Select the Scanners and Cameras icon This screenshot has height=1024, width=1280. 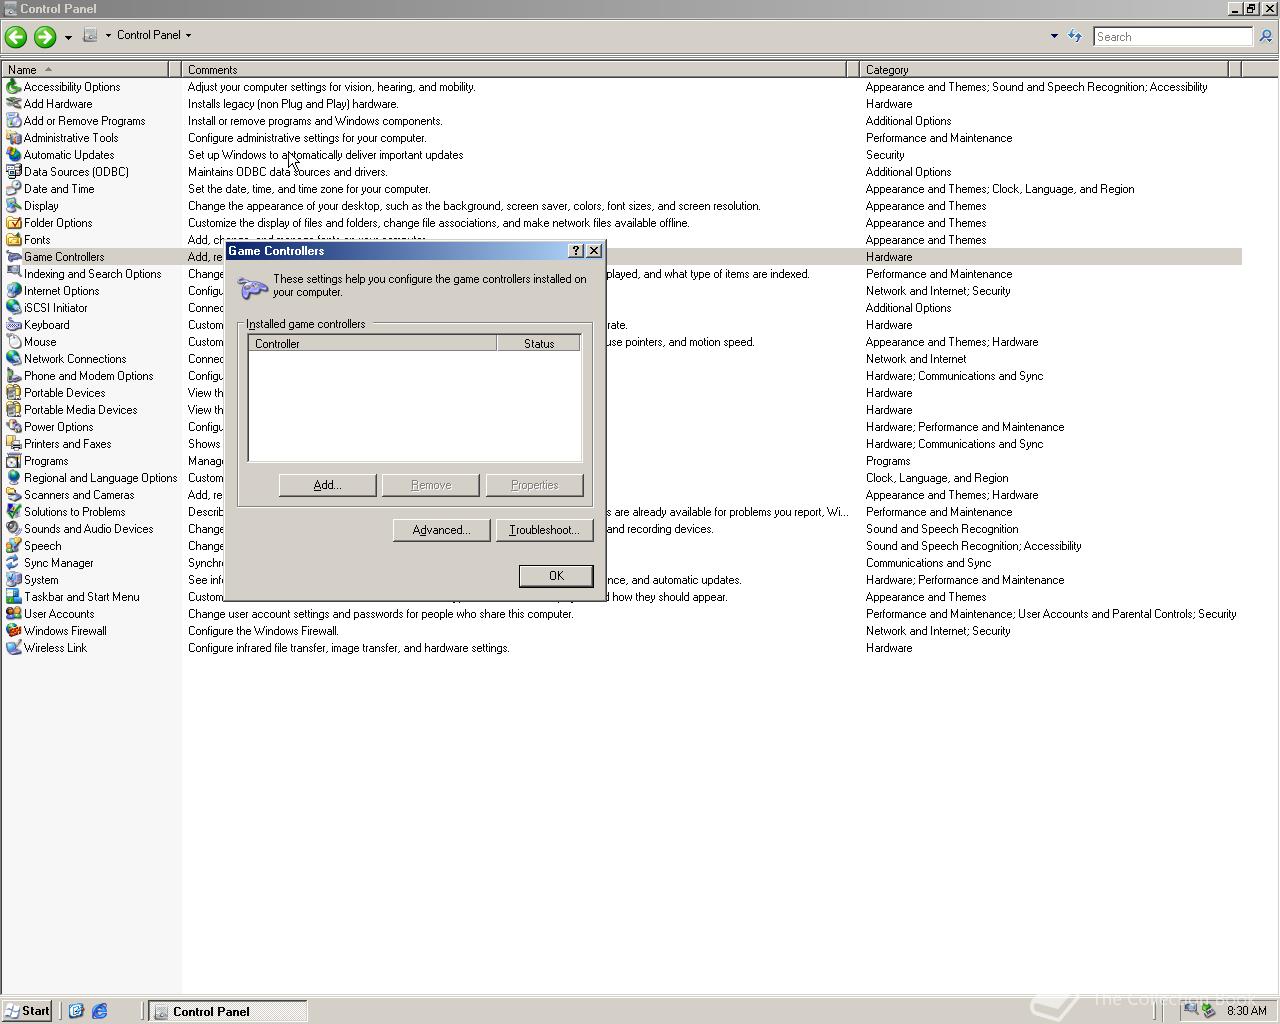point(13,495)
